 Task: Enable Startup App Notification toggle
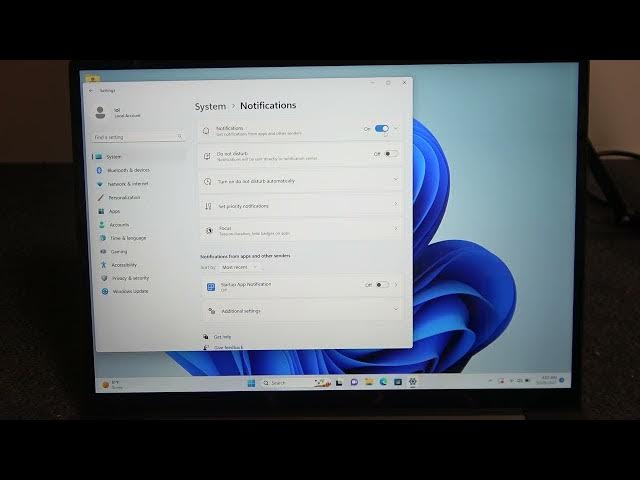coord(382,284)
